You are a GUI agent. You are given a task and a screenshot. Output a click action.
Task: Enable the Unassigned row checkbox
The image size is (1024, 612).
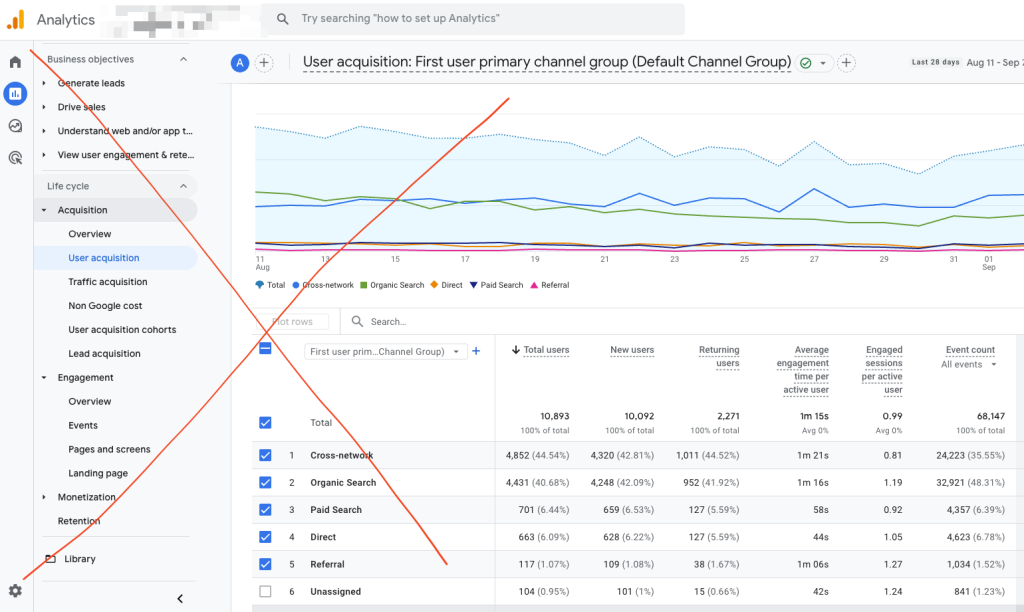[x=265, y=591]
